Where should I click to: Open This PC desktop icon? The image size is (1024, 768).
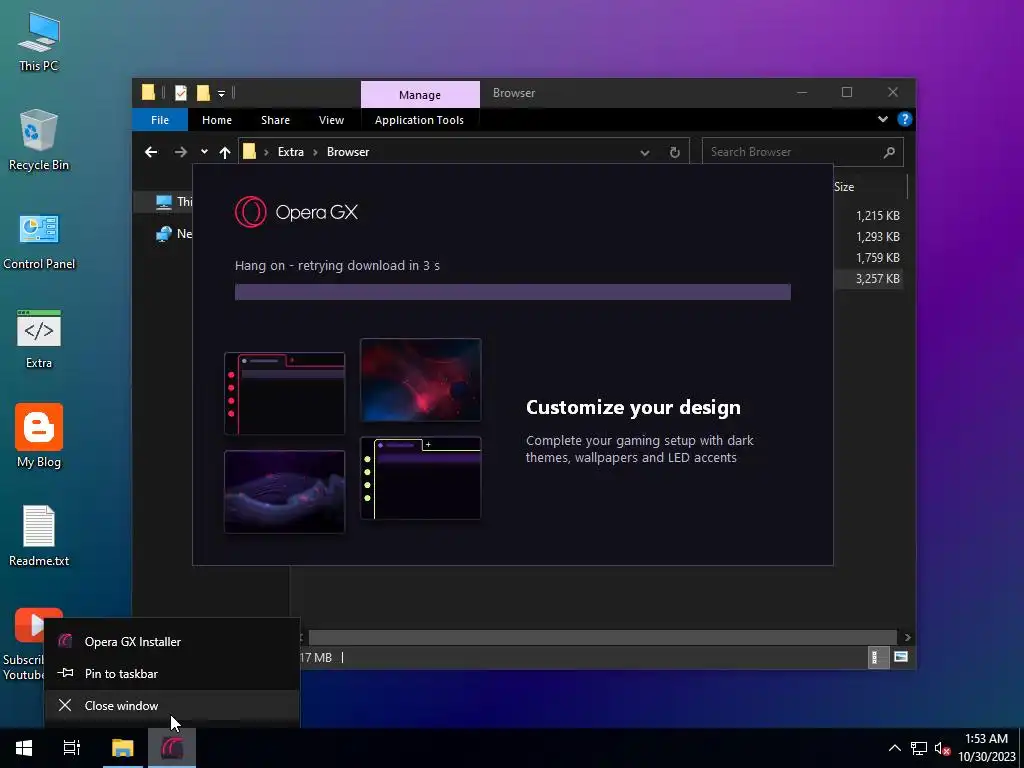[39, 42]
